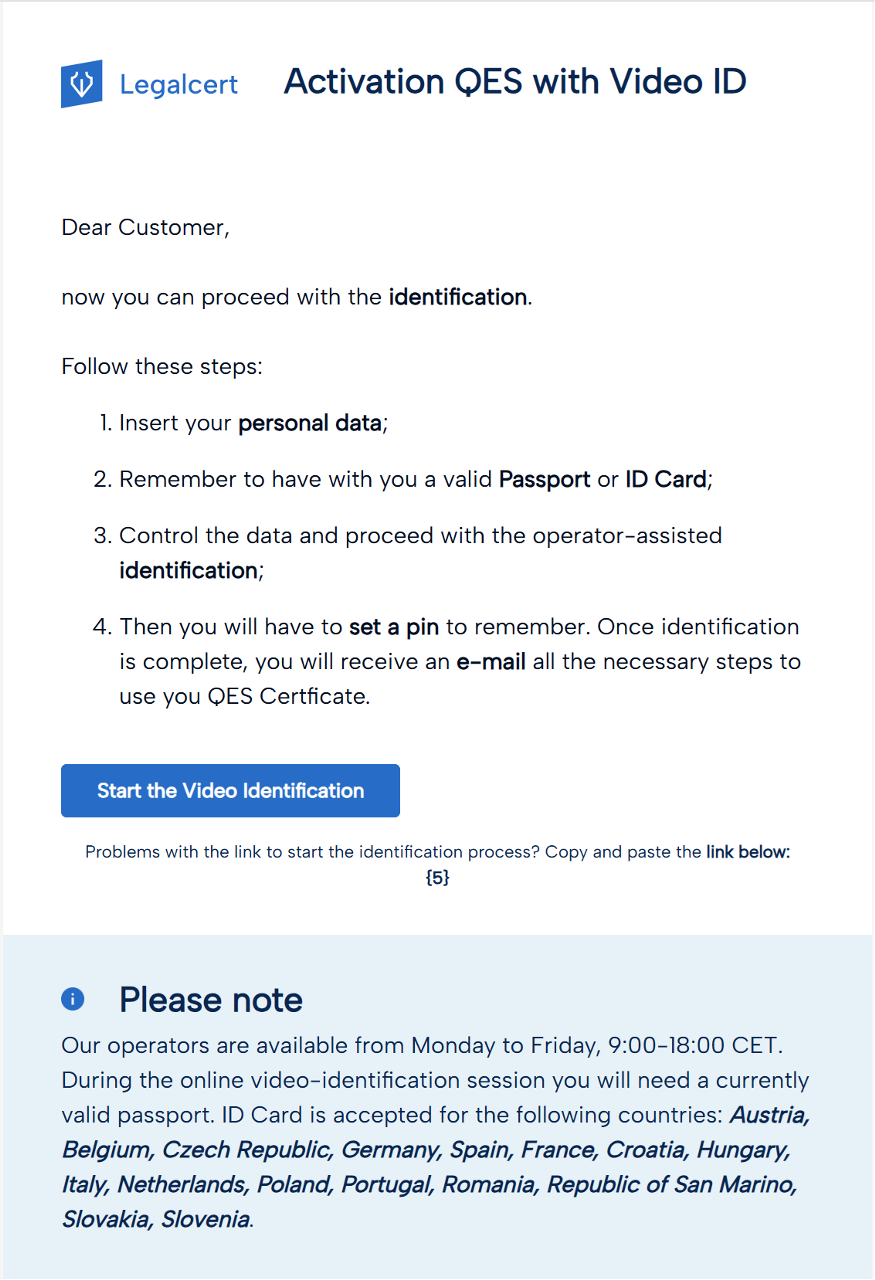The width and height of the screenshot is (875, 1280).
Task: Click the "Please note" heading
Action: [x=210, y=1000]
